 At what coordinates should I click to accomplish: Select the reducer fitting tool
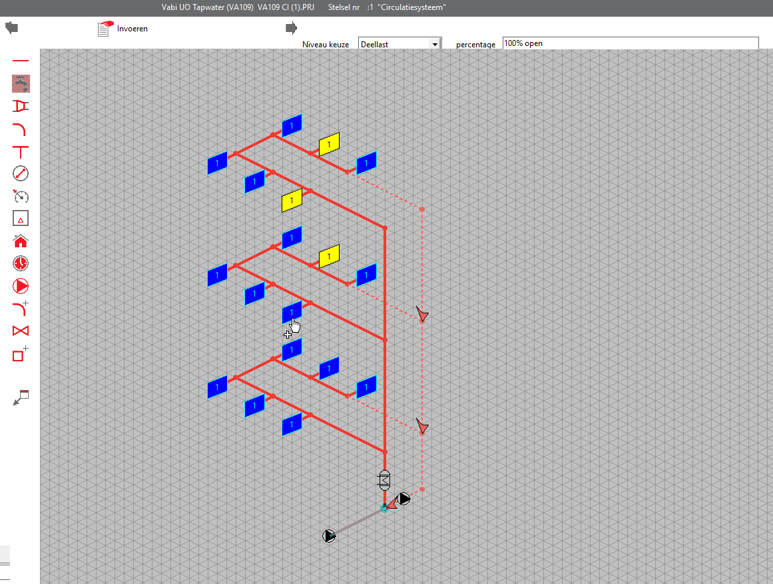[x=21, y=106]
